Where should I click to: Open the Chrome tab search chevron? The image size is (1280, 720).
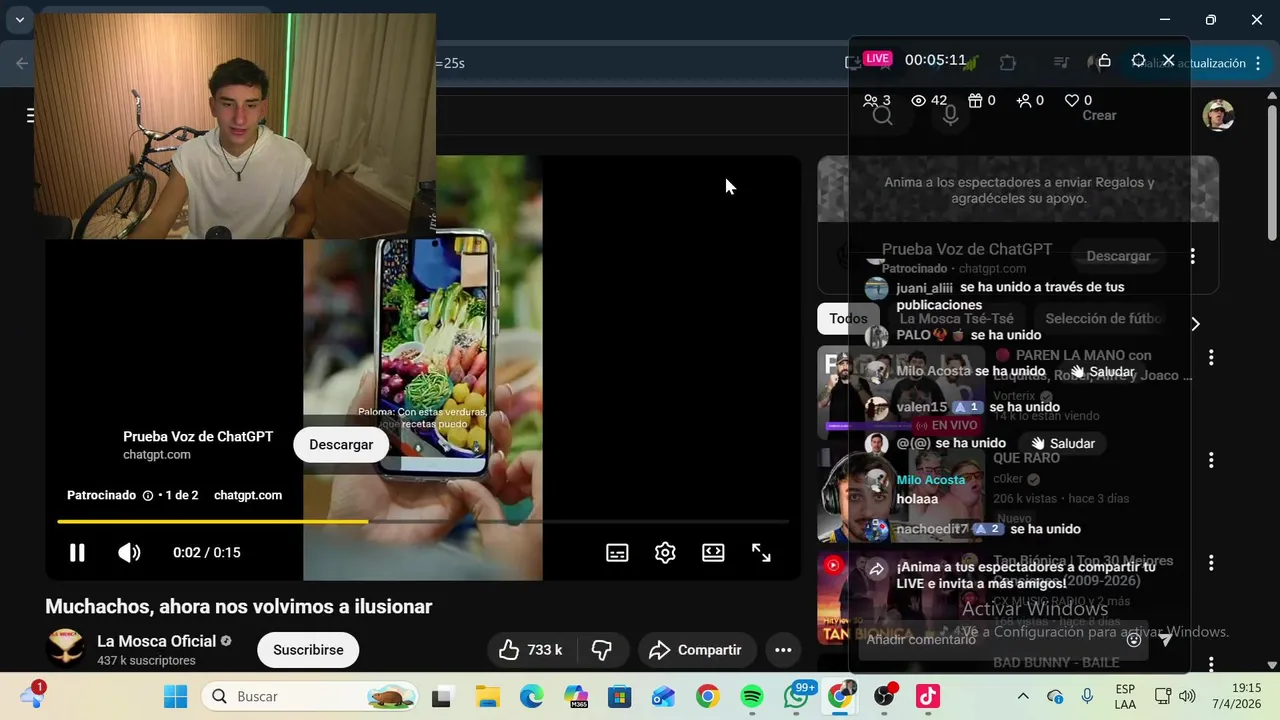pyautogui.click(x=19, y=19)
